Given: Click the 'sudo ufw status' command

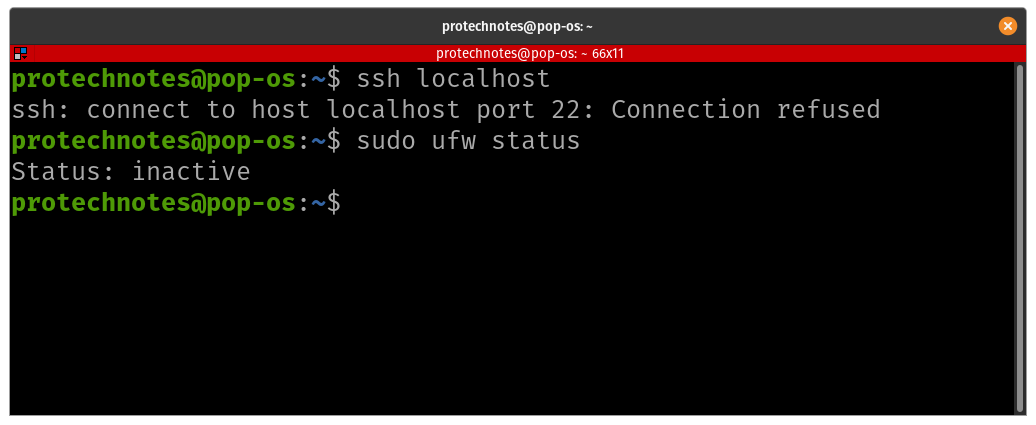Looking at the screenshot, I should click(468, 141).
